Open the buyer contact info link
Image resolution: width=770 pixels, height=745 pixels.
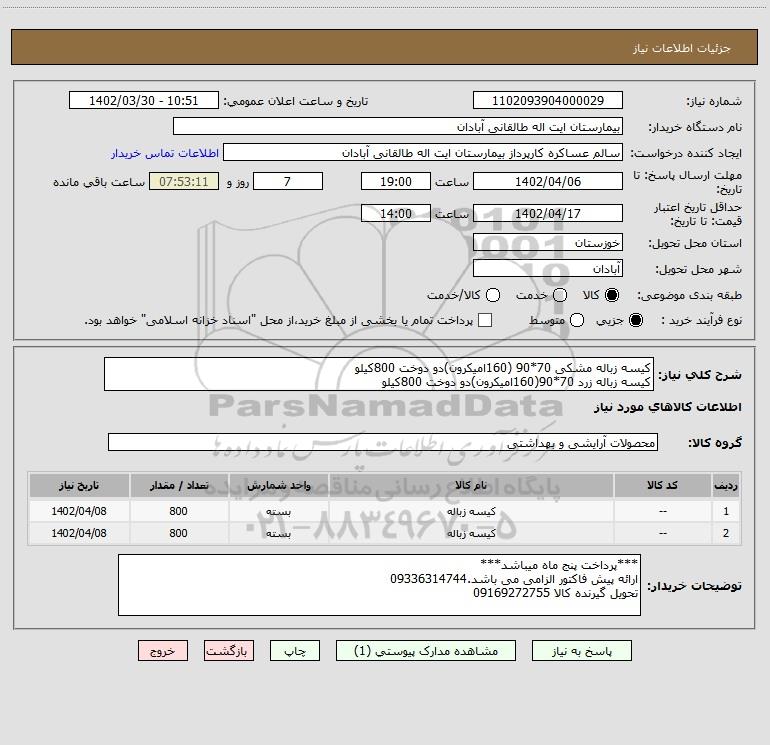click(x=165, y=153)
